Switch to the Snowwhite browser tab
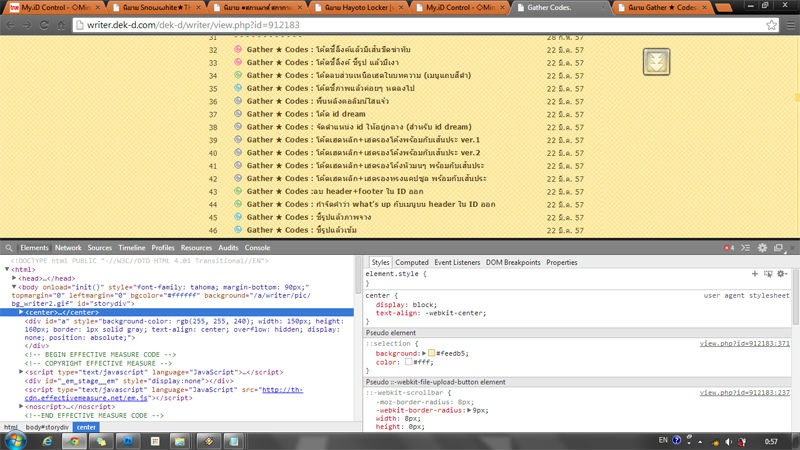This screenshot has width=800, height=450. [x=157, y=8]
